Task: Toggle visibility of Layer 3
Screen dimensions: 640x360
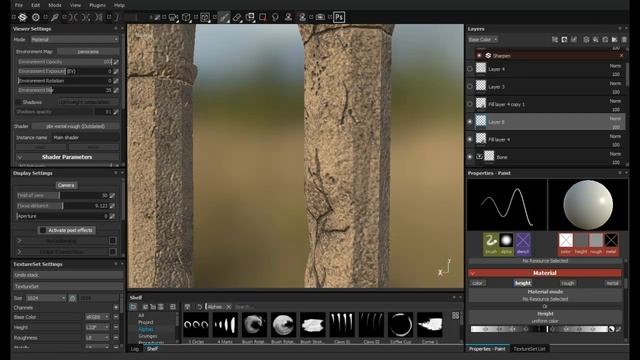Action: coord(470,87)
